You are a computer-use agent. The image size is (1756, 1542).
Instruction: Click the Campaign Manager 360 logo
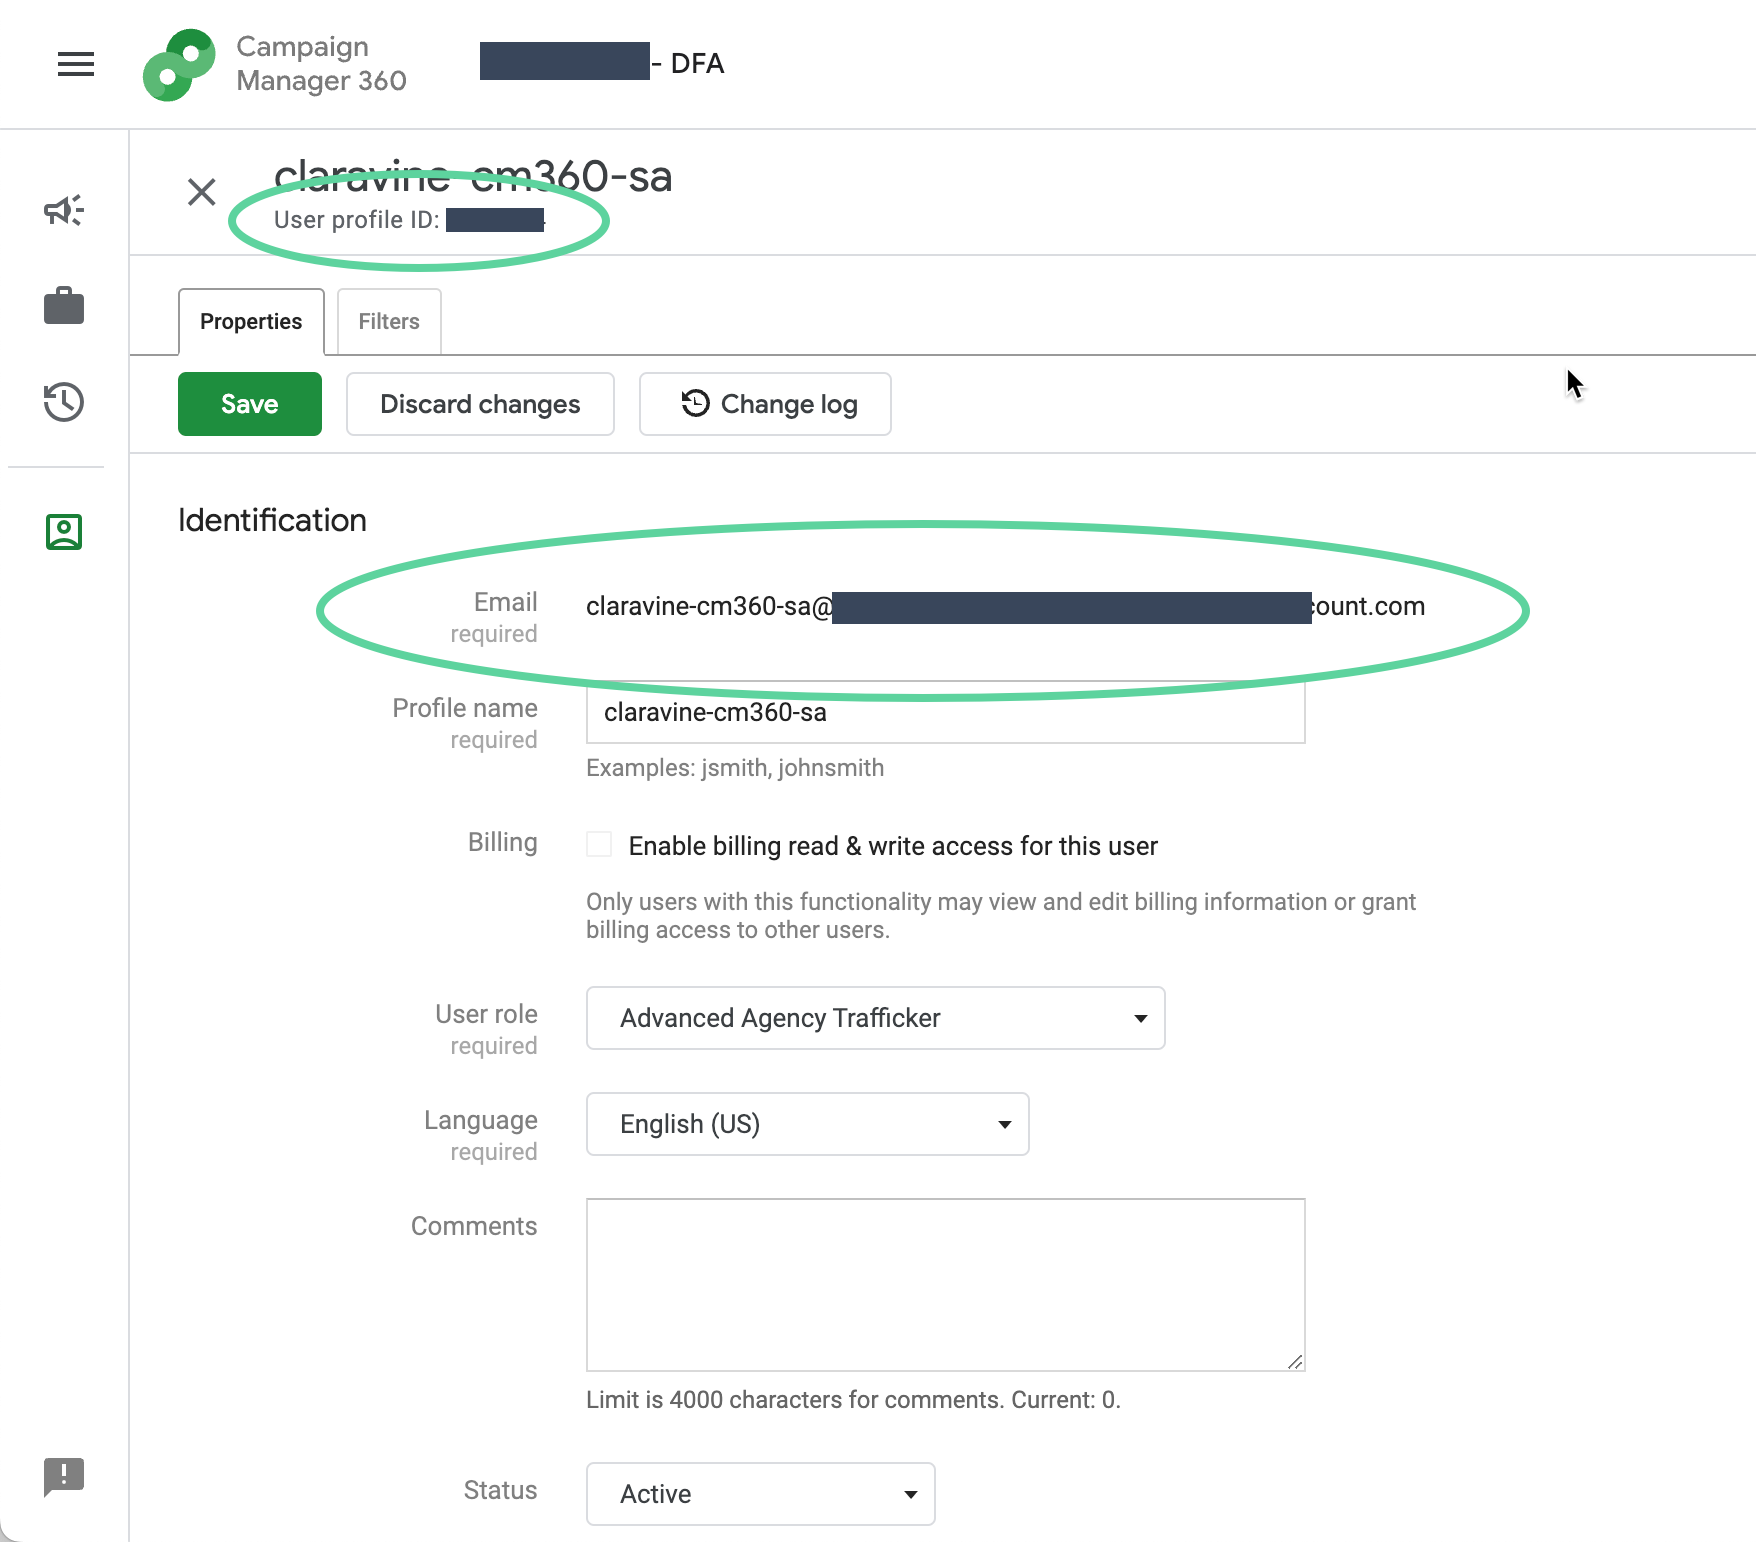click(179, 65)
